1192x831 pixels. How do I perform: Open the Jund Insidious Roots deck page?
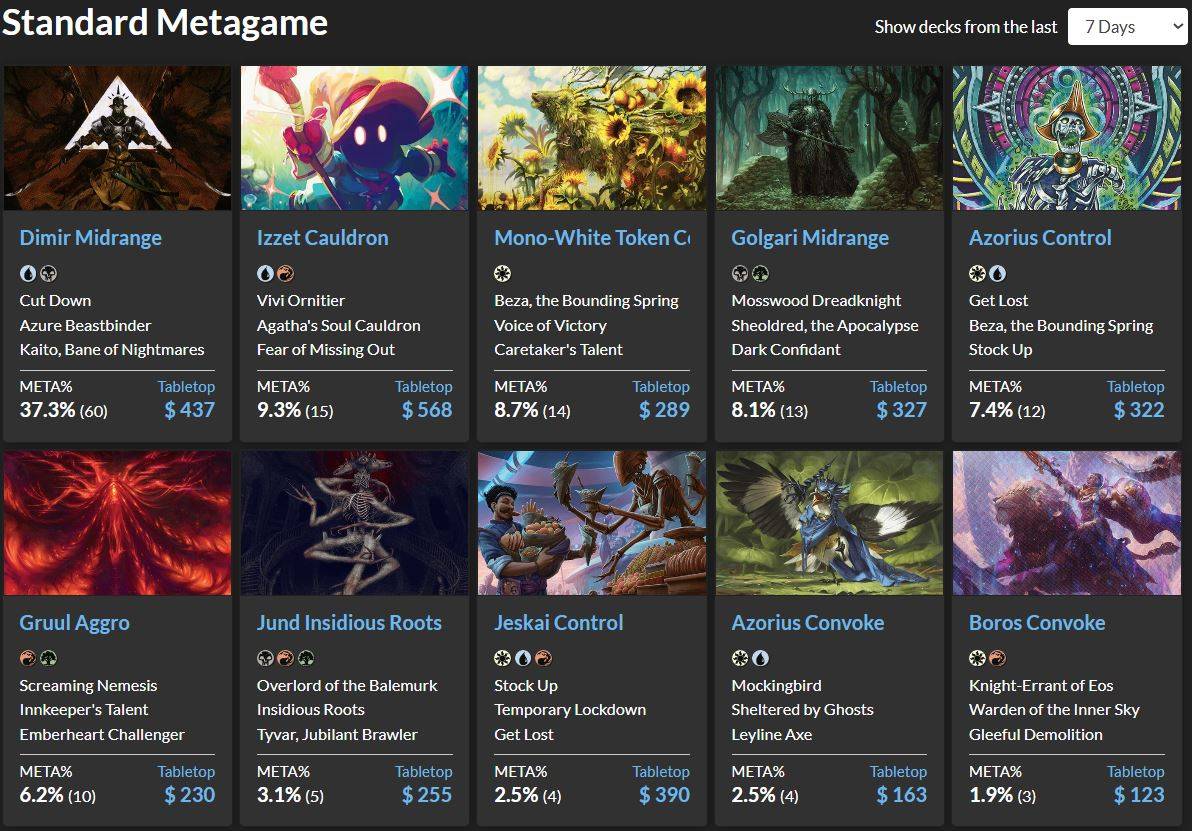point(349,623)
